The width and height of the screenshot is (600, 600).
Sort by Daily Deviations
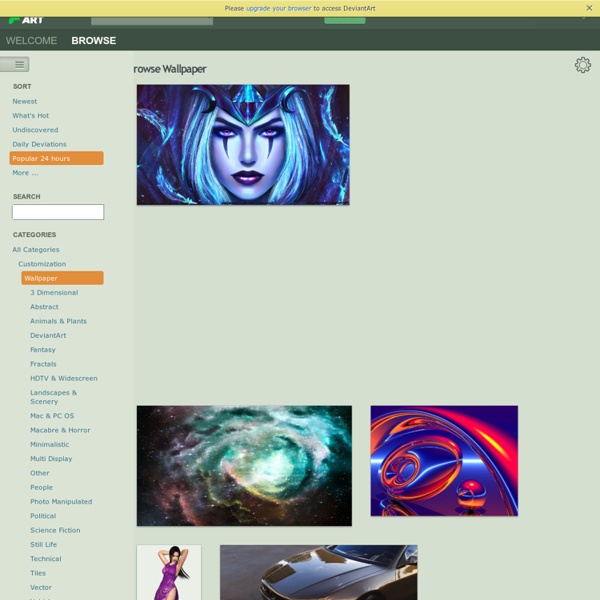click(x=39, y=144)
